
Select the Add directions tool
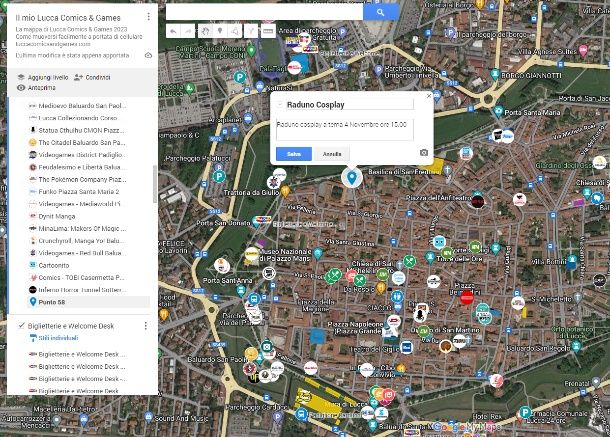(251, 31)
